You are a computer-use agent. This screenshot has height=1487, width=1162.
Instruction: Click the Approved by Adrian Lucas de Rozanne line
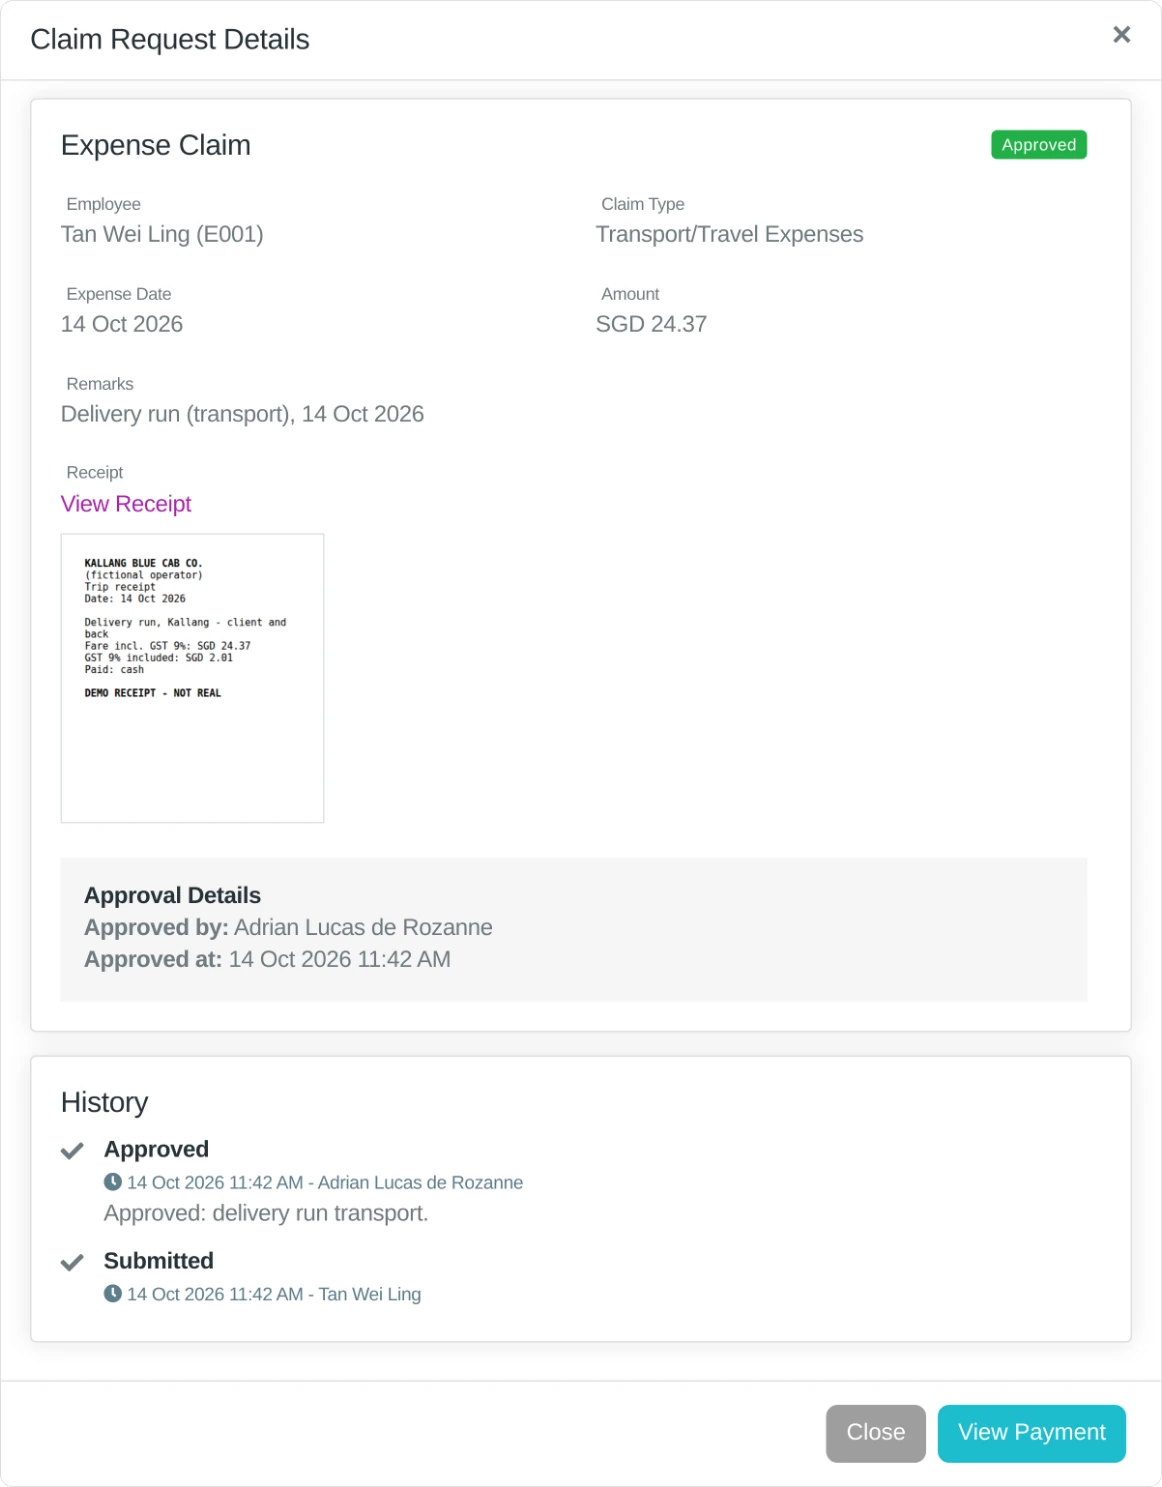pos(288,927)
